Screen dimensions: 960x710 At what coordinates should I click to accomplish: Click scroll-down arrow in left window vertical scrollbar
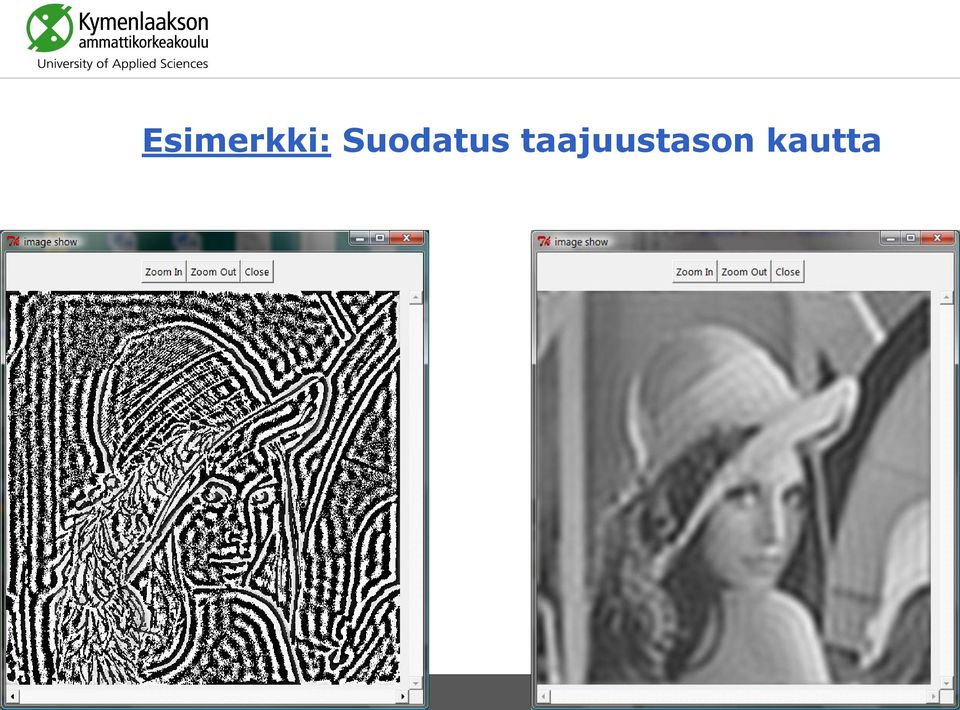coord(415,682)
